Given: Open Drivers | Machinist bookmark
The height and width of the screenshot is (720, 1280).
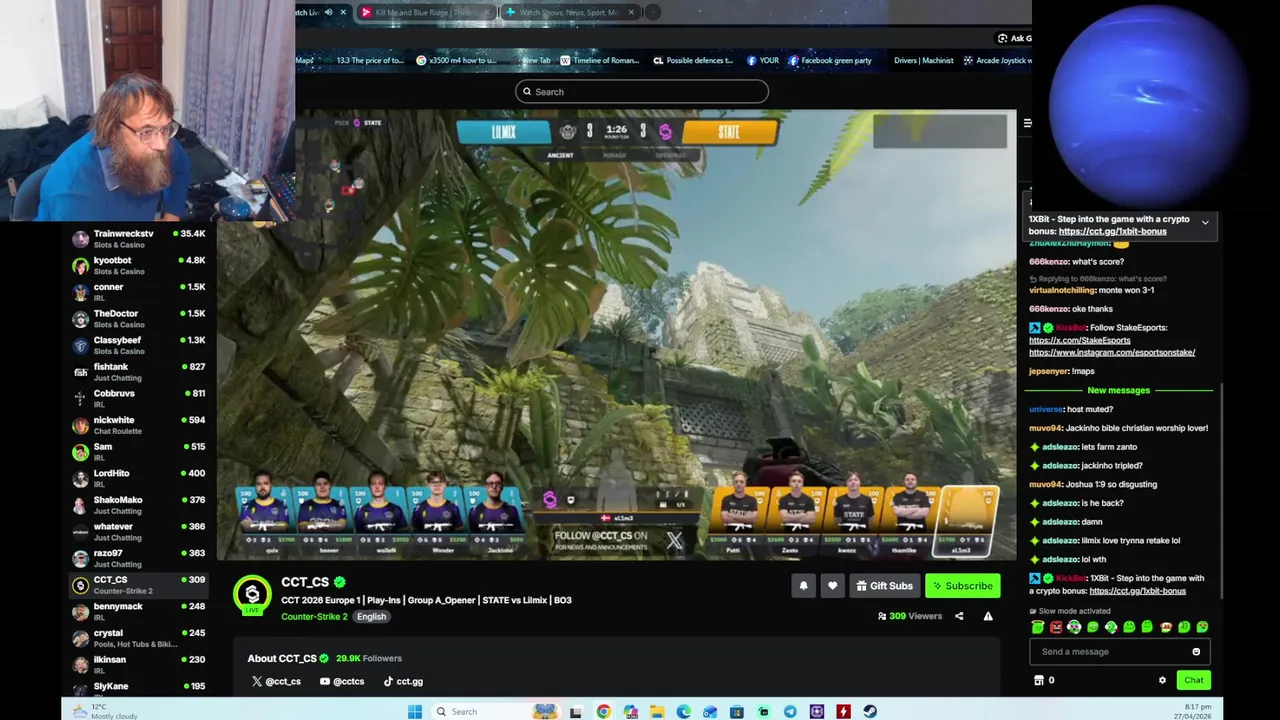Looking at the screenshot, I should (x=923, y=60).
